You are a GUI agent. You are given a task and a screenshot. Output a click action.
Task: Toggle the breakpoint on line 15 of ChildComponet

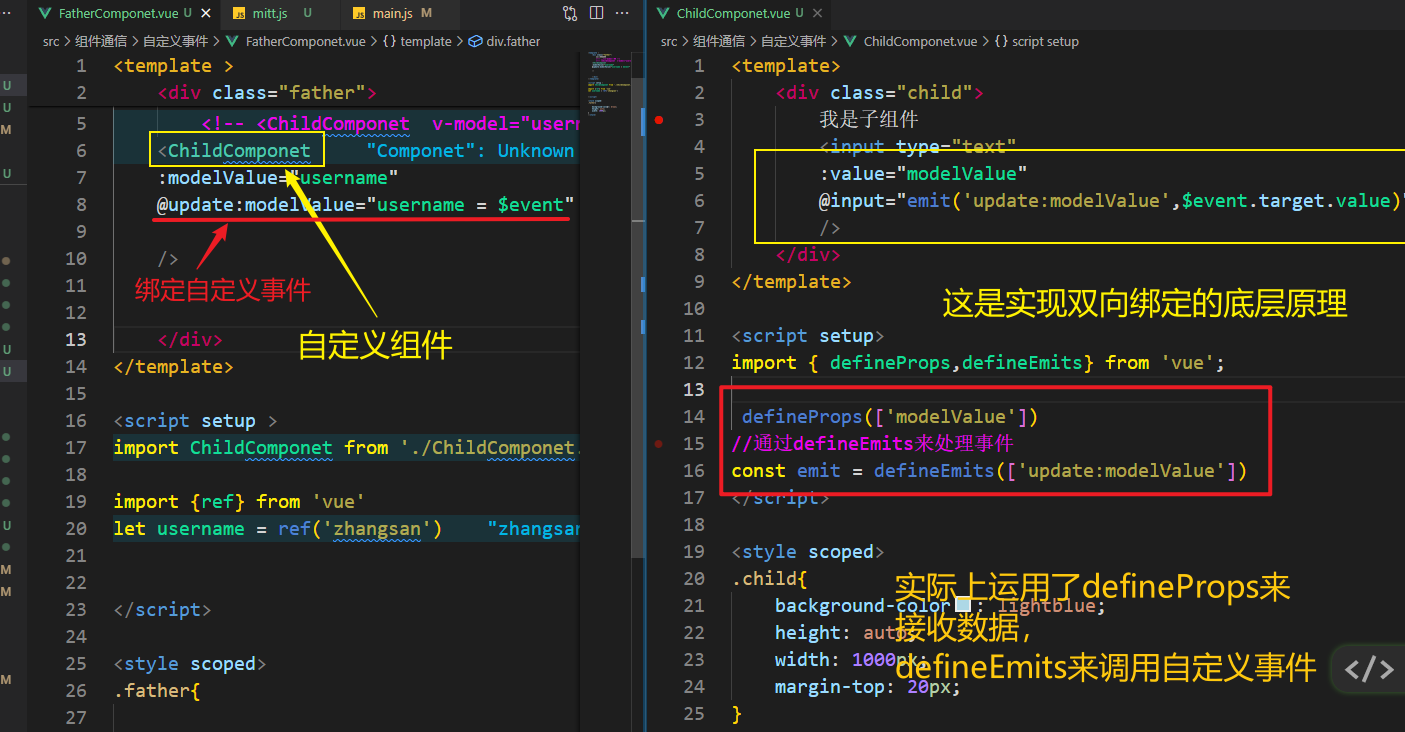click(x=659, y=443)
